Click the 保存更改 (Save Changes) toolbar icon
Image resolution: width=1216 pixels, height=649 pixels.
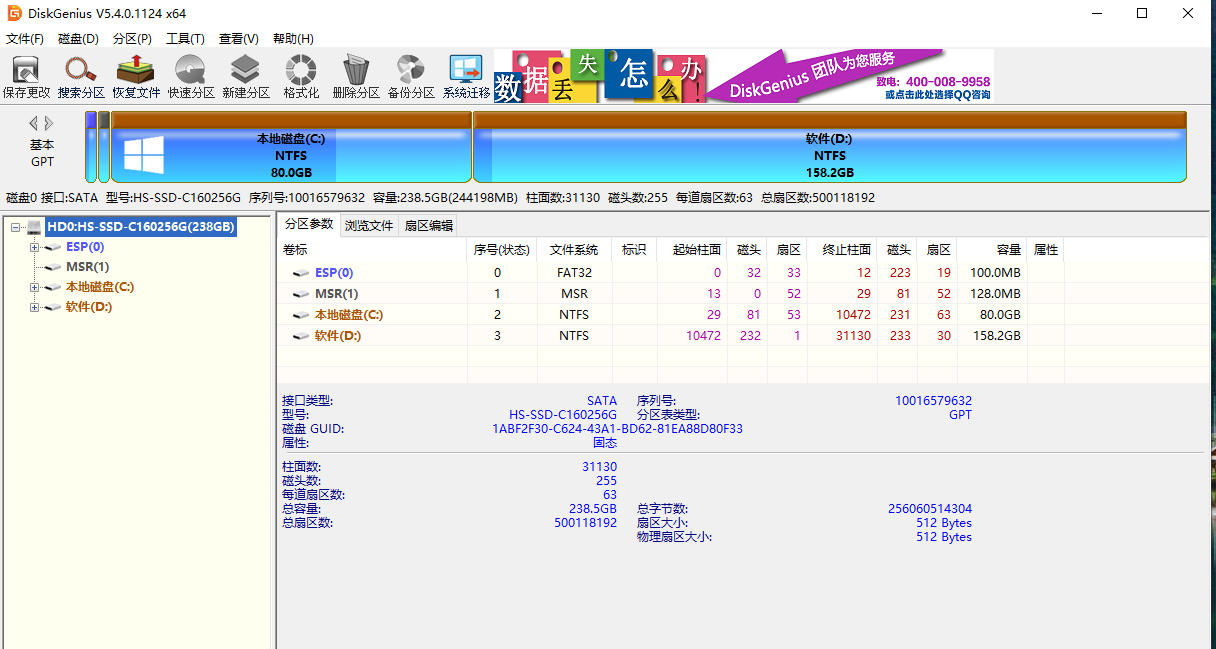25,75
